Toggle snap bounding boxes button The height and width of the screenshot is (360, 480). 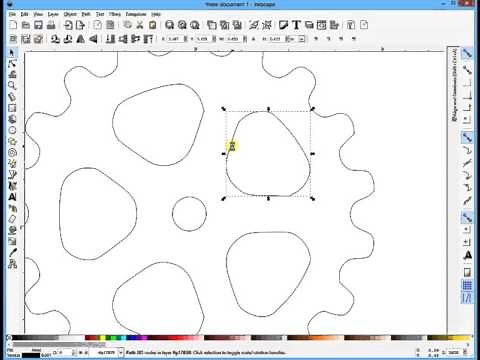[x=467, y=70]
